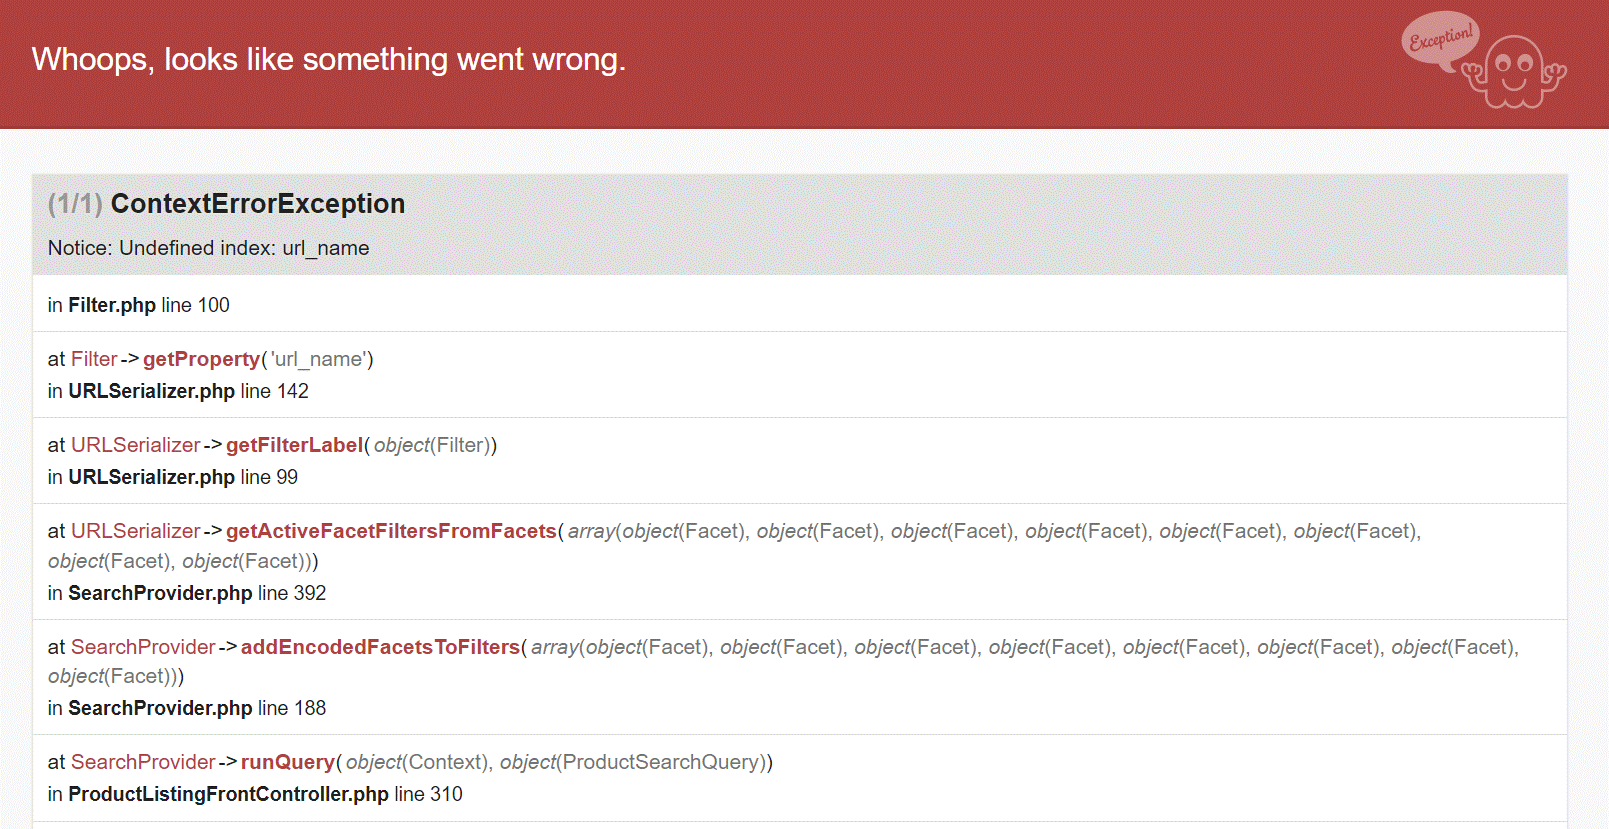This screenshot has height=829, width=1609.
Task: Click the "Exception!" speech bubble
Action: tap(1440, 40)
